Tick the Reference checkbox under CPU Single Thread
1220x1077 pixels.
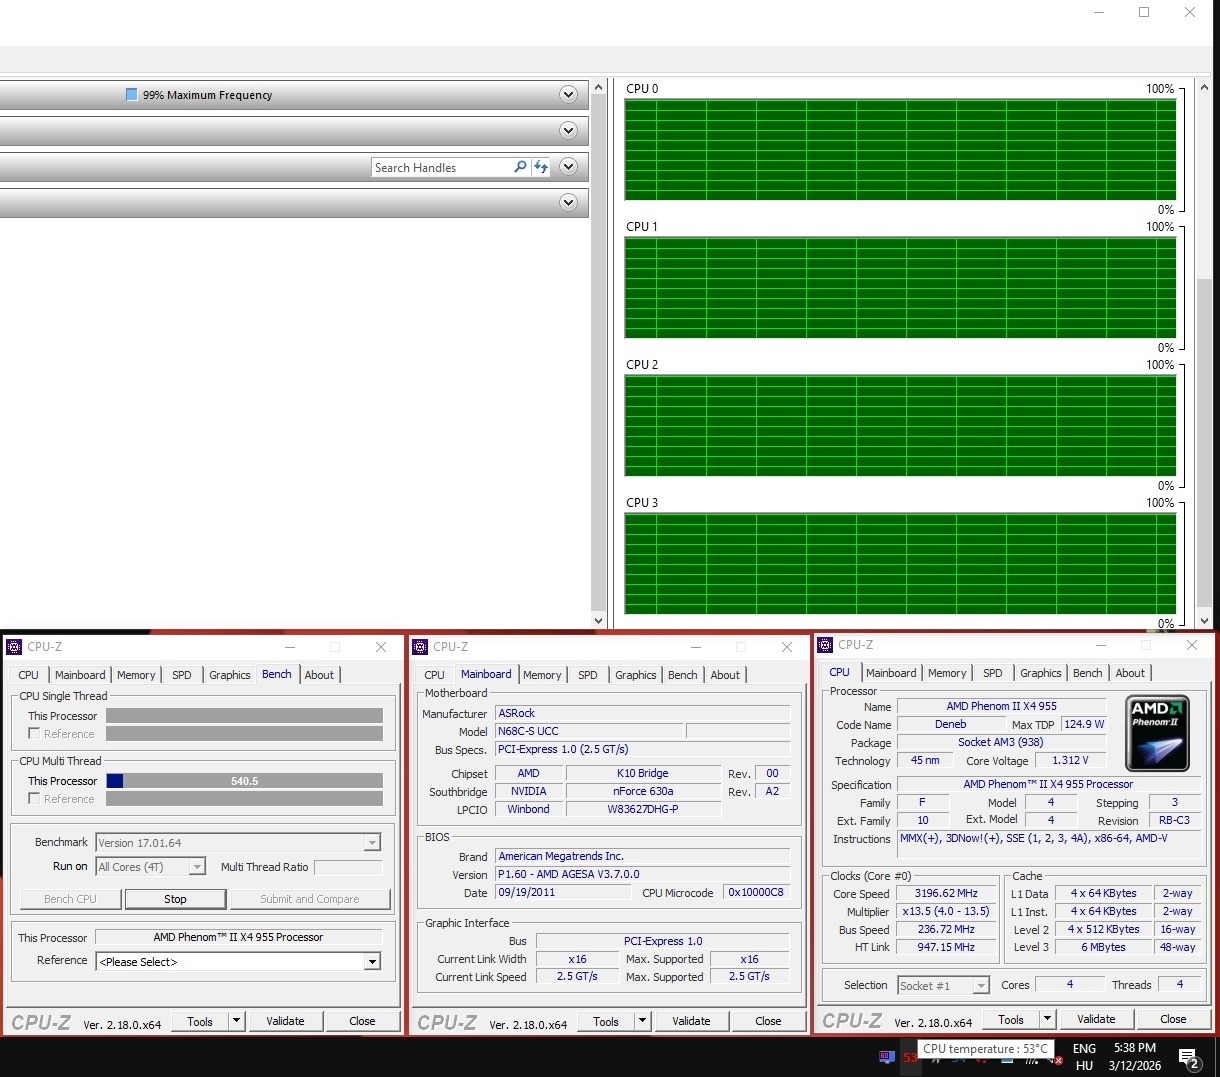tap(34, 733)
